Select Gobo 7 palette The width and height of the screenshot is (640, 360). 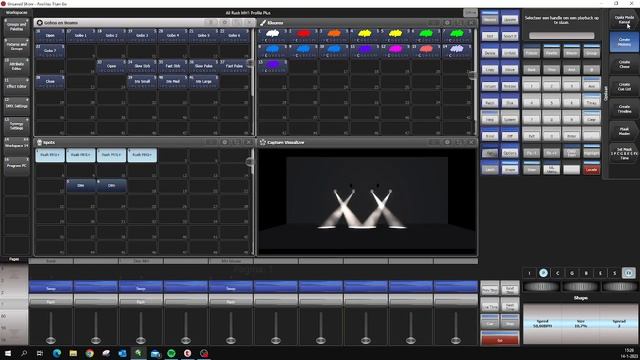click(50, 51)
